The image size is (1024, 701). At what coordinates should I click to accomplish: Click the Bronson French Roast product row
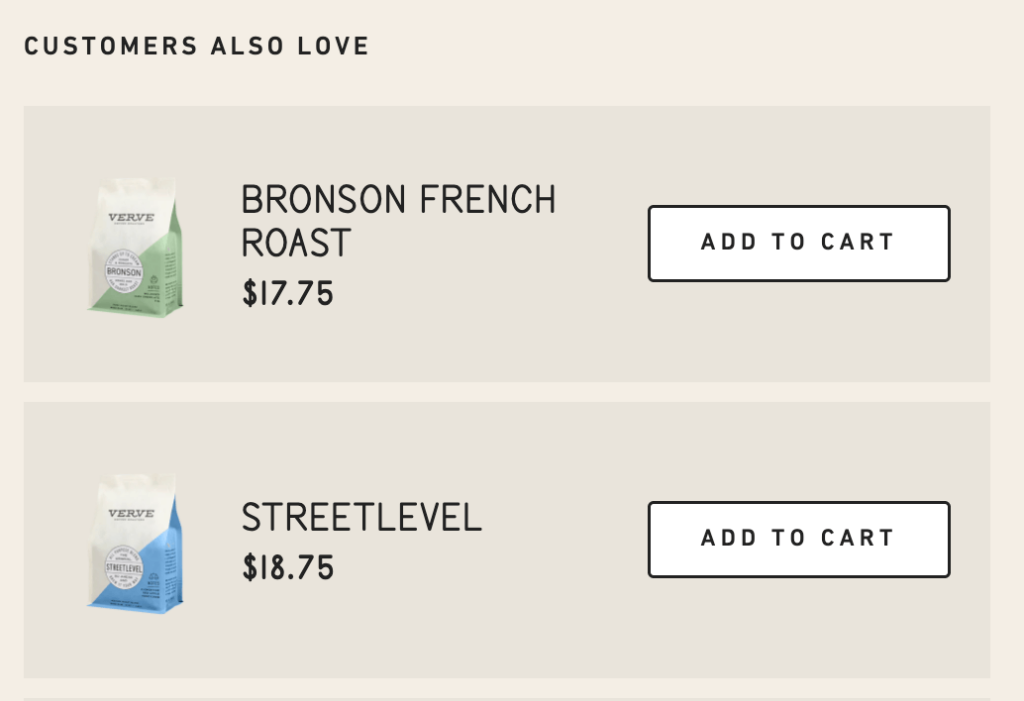click(x=512, y=243)
